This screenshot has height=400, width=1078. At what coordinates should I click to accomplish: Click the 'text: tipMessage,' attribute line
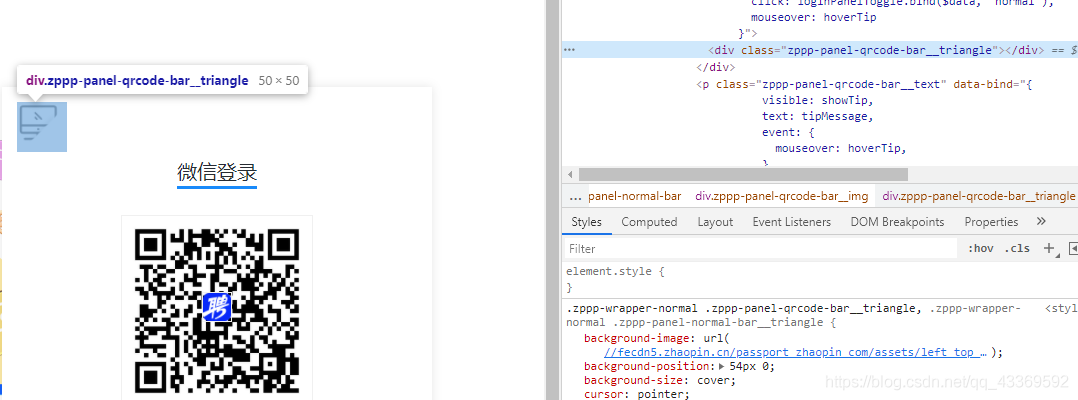[x=817, y=117]
